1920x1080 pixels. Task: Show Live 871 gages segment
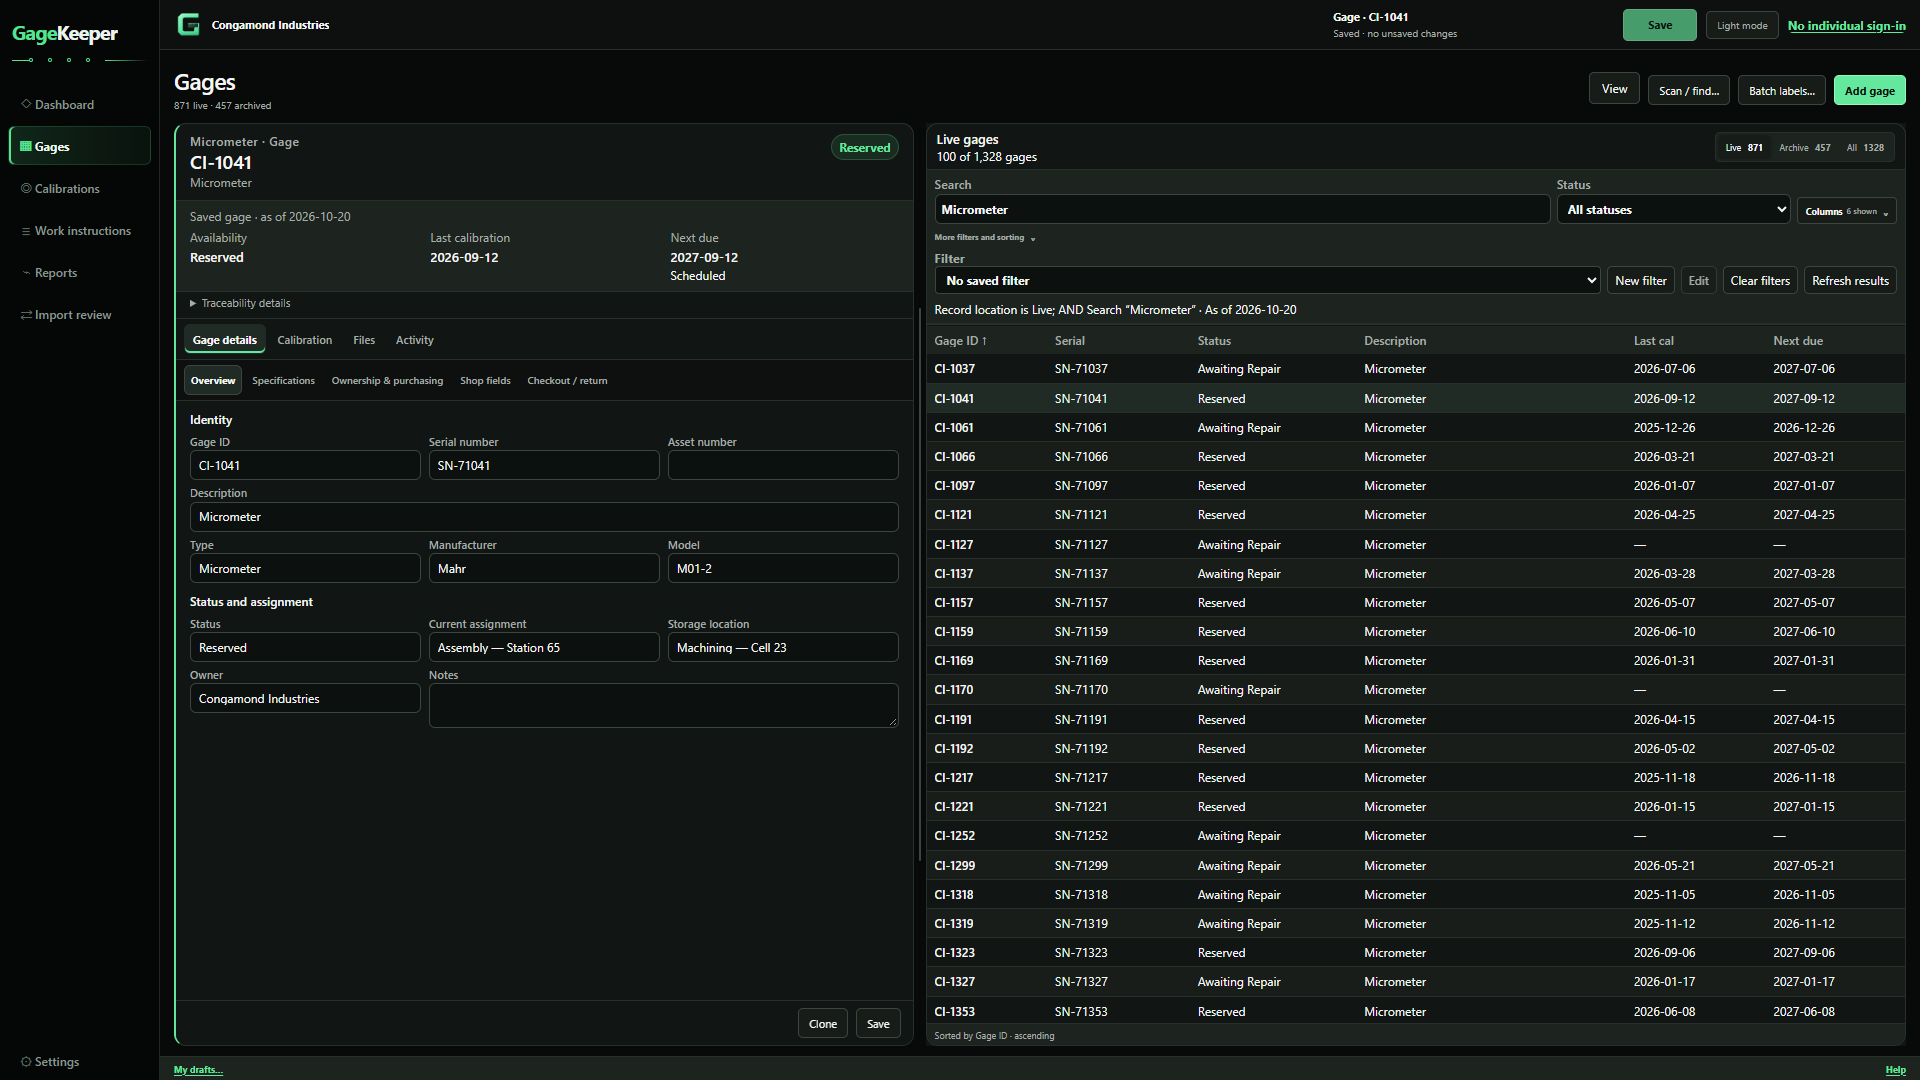[x=1744, y=147]
